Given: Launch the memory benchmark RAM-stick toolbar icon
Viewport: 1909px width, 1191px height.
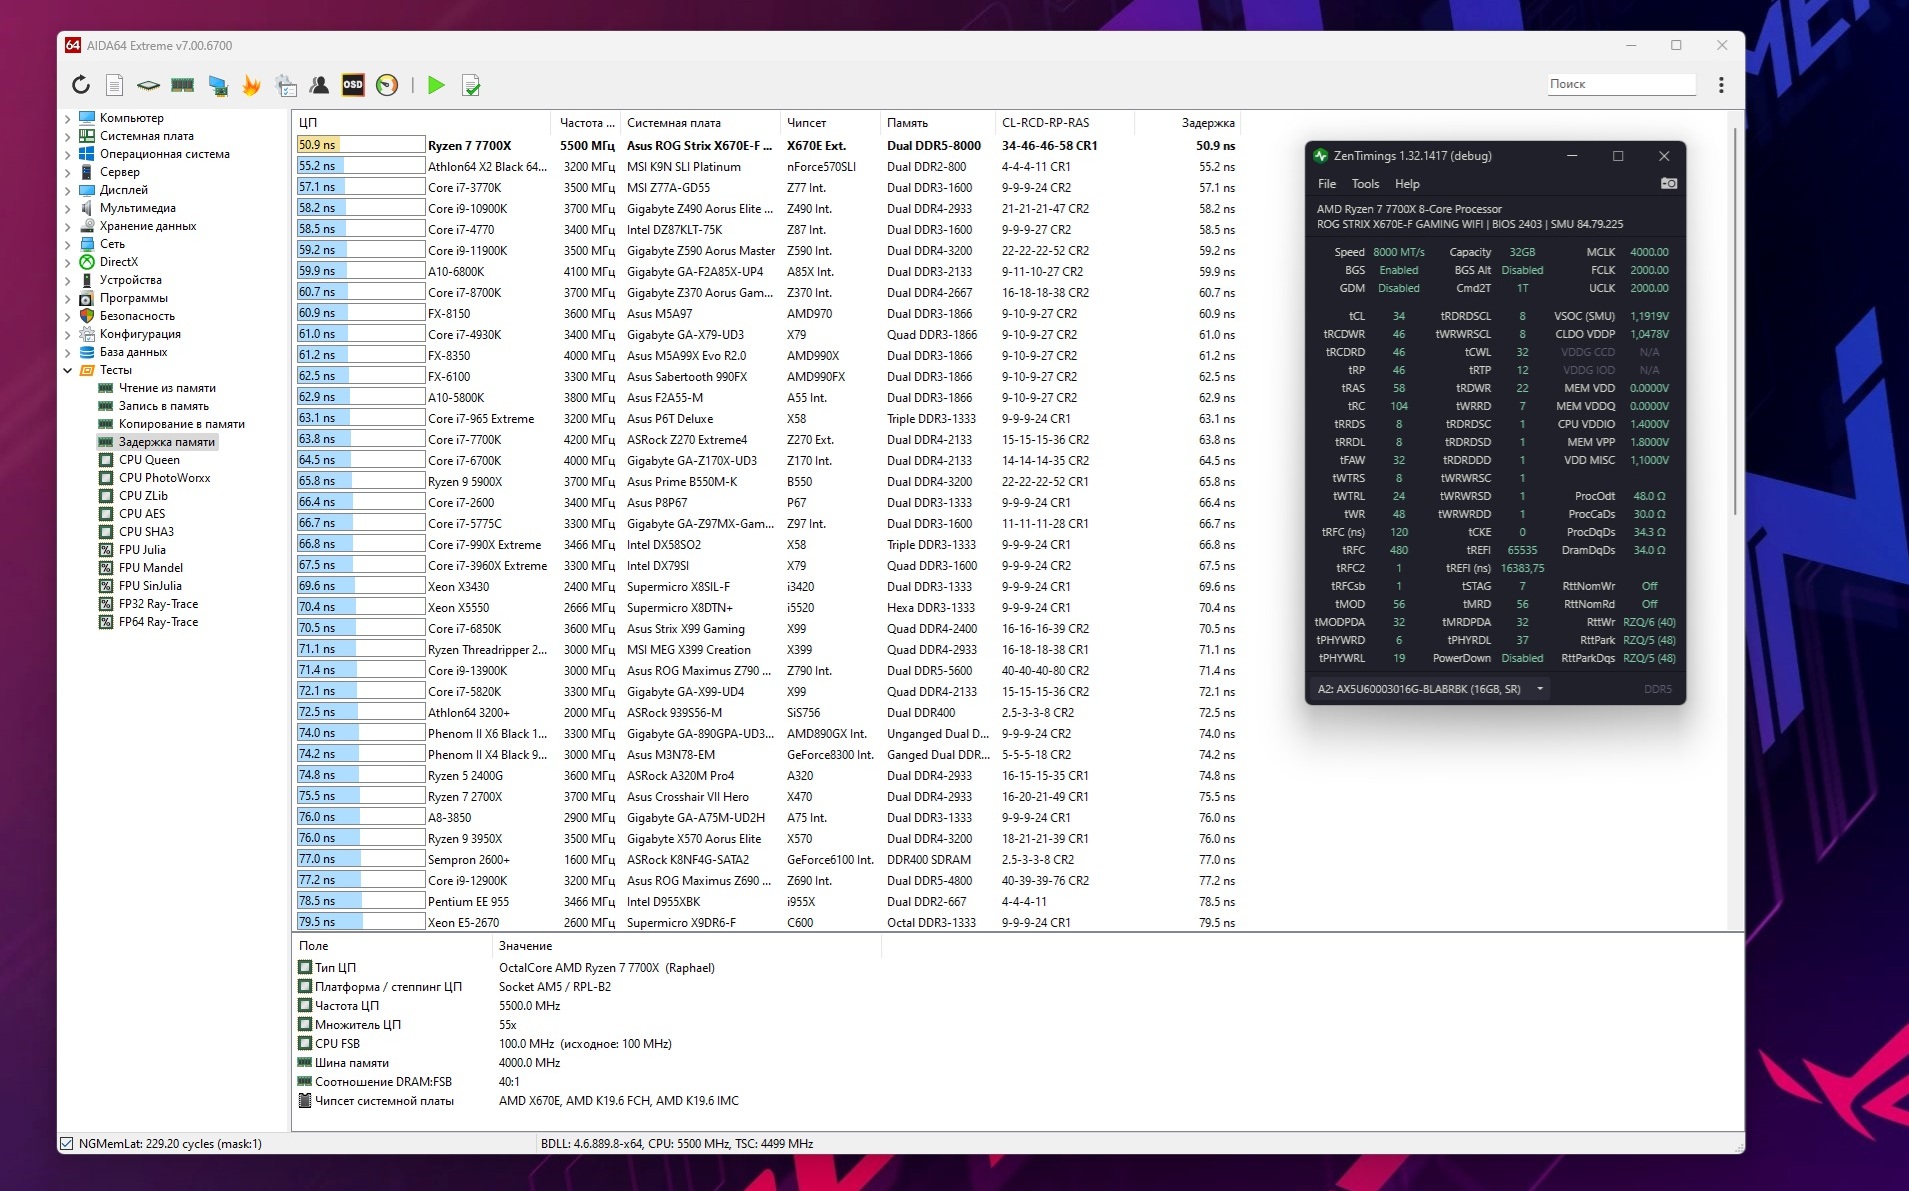Looking at the screenshot, I should 182,85.
